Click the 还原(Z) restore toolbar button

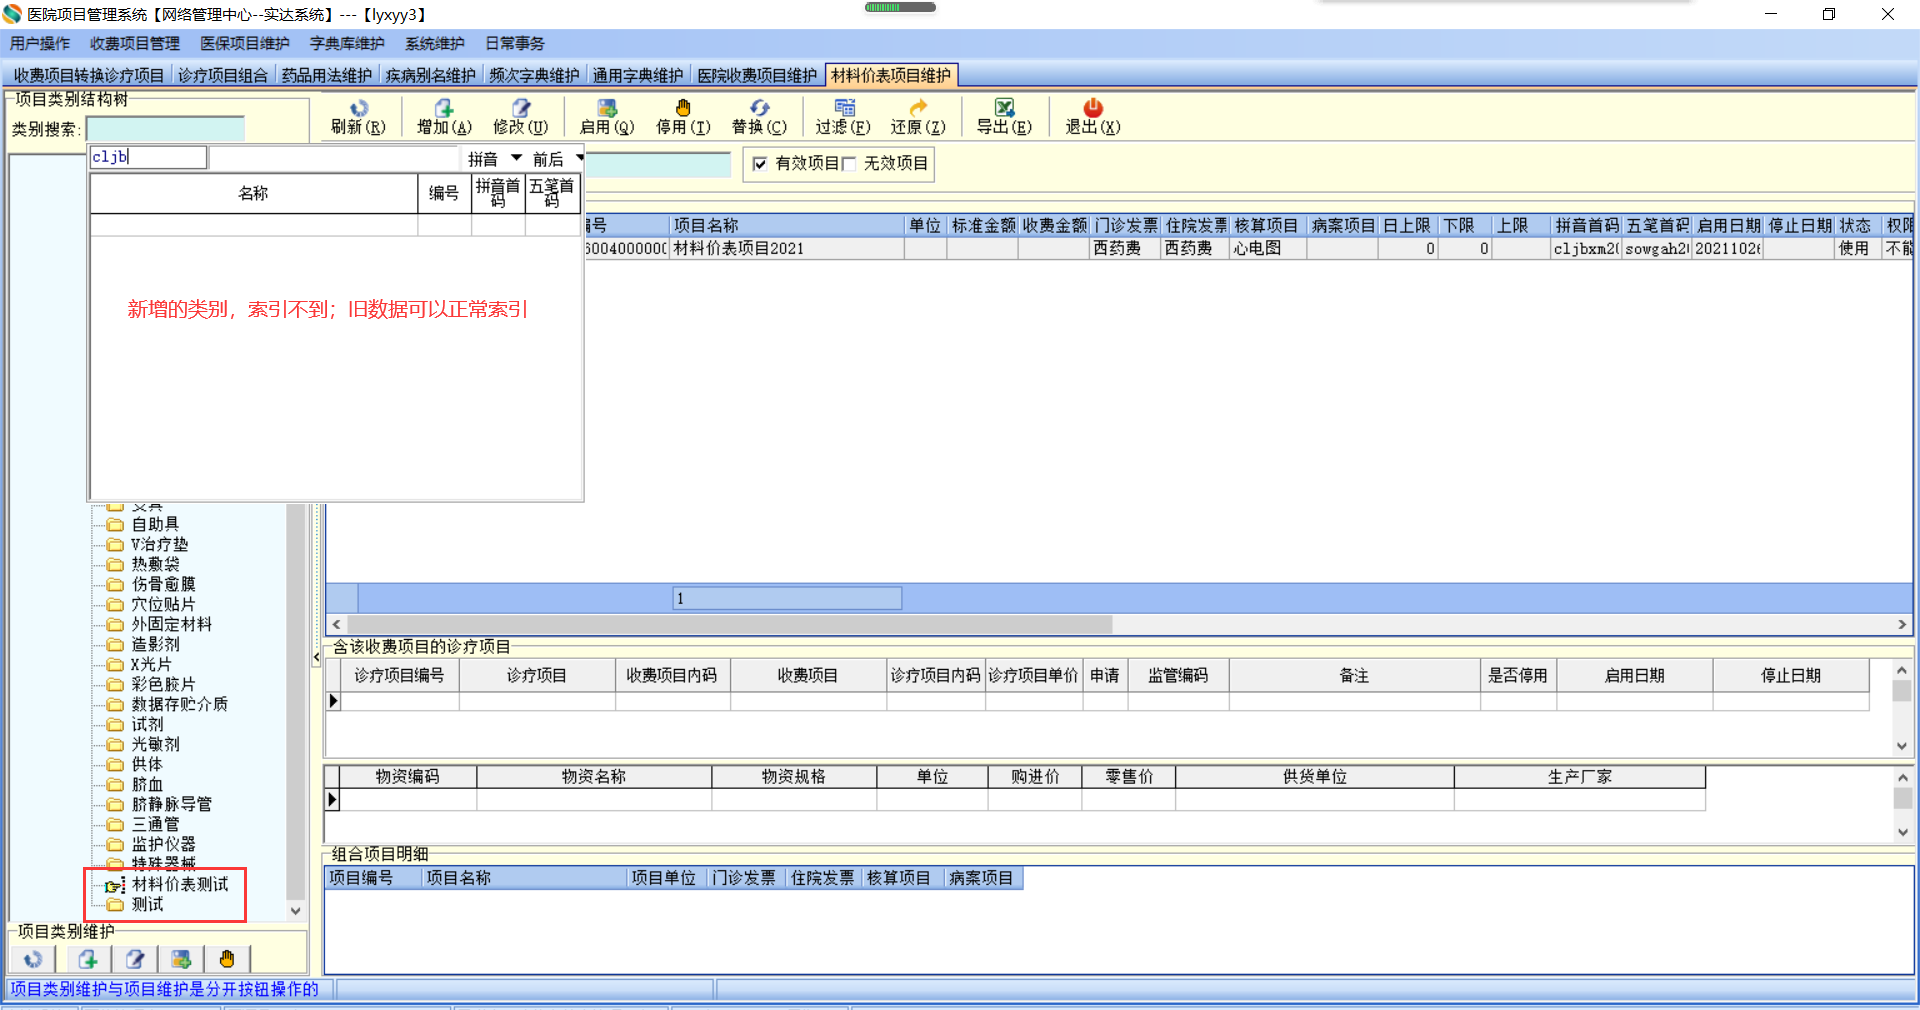point(918,116)
